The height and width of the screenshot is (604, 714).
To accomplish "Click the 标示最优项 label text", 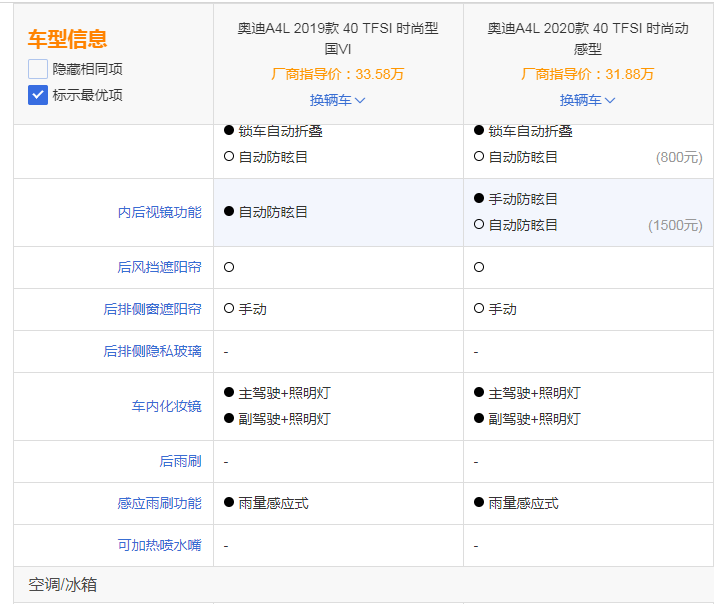I will (87, 95).
